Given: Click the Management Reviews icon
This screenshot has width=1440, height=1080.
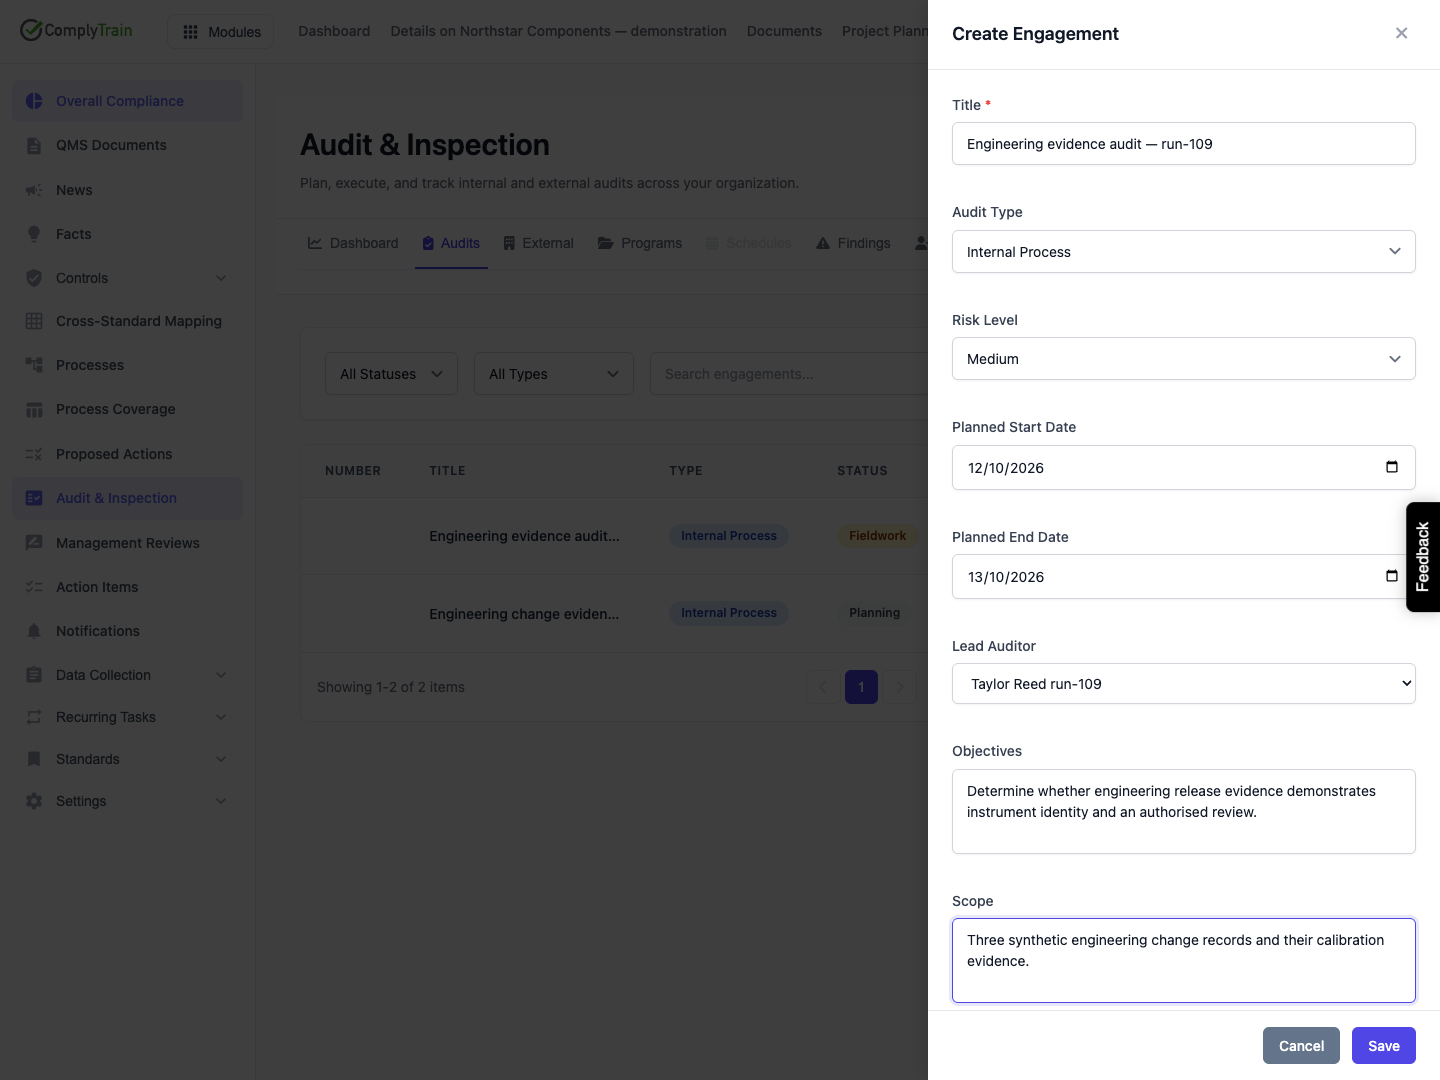Looking at the screenshot, I should [34, 543].
